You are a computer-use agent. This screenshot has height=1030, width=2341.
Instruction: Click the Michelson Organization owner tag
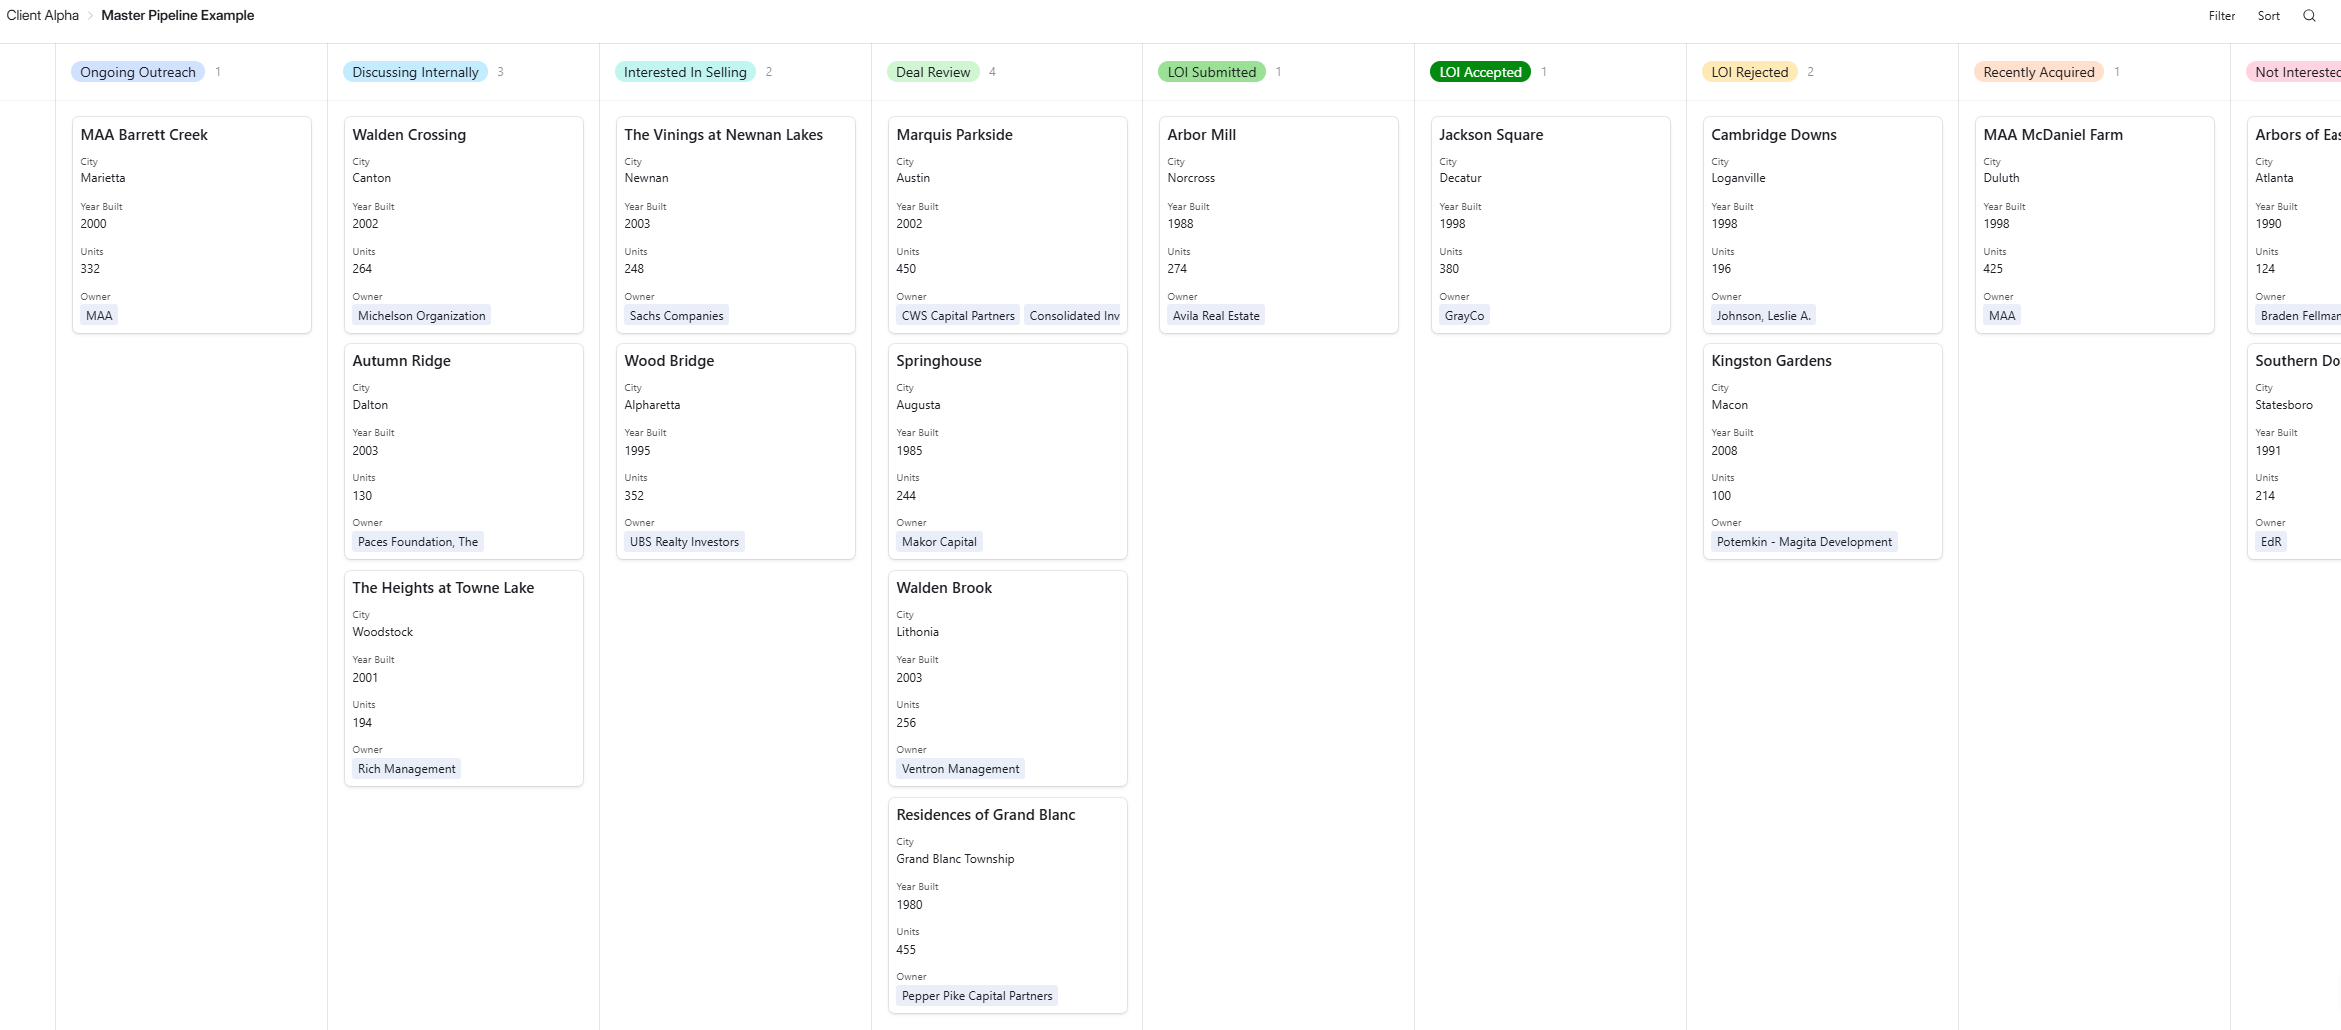click(x=421, y=315)
